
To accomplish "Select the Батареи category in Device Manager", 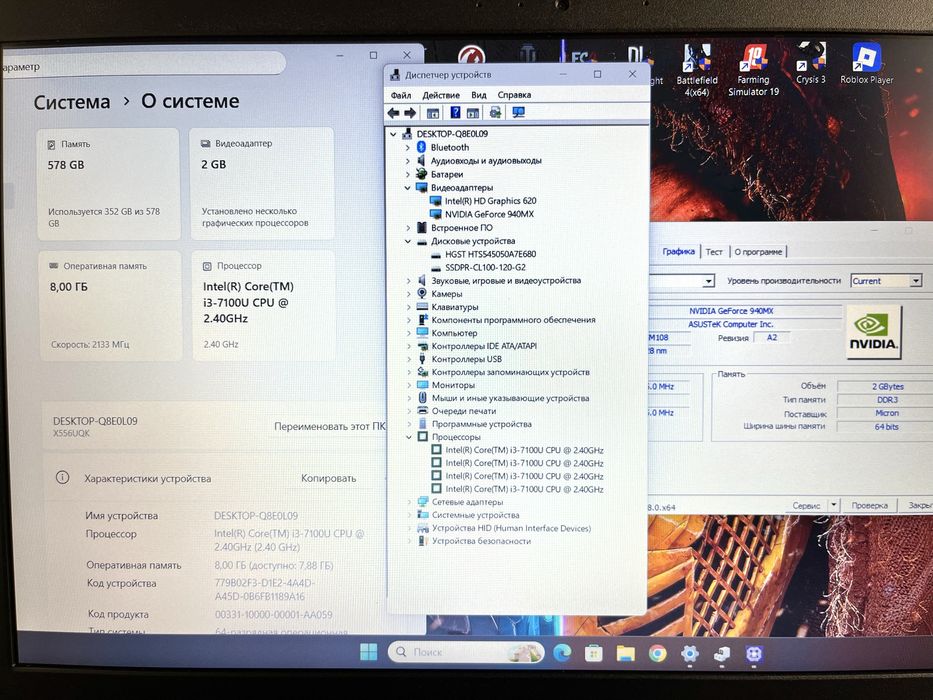I will (446, 174).
